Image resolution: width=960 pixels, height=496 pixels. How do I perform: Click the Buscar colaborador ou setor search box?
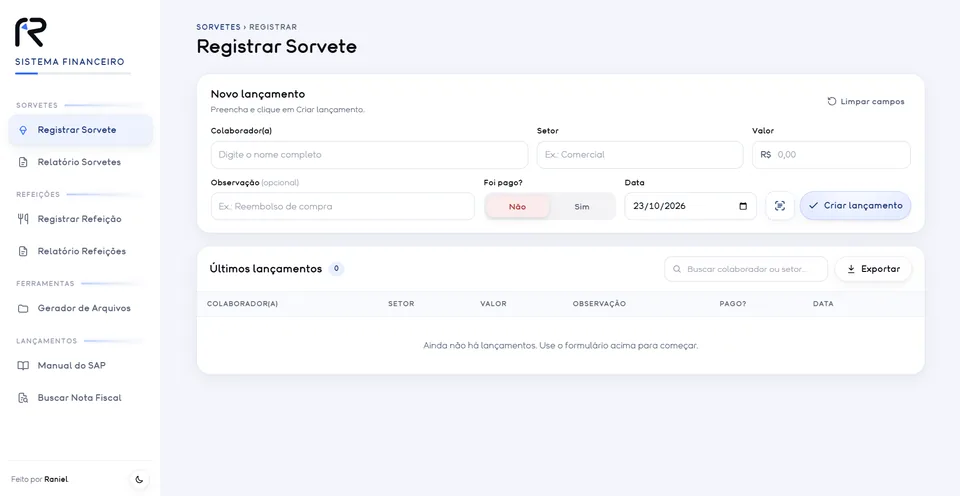[x=746, y=269]
